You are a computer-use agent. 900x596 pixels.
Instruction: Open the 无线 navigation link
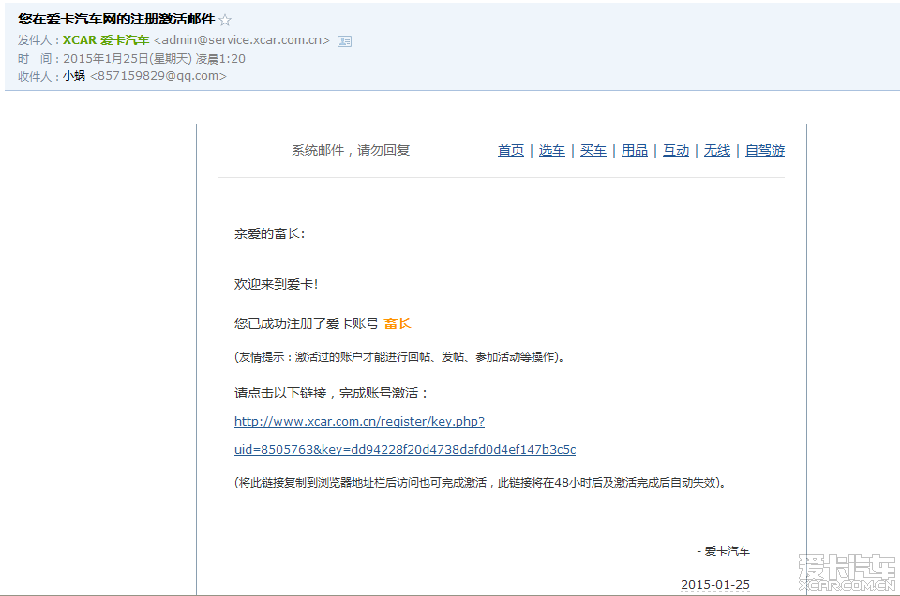point(717,150)
